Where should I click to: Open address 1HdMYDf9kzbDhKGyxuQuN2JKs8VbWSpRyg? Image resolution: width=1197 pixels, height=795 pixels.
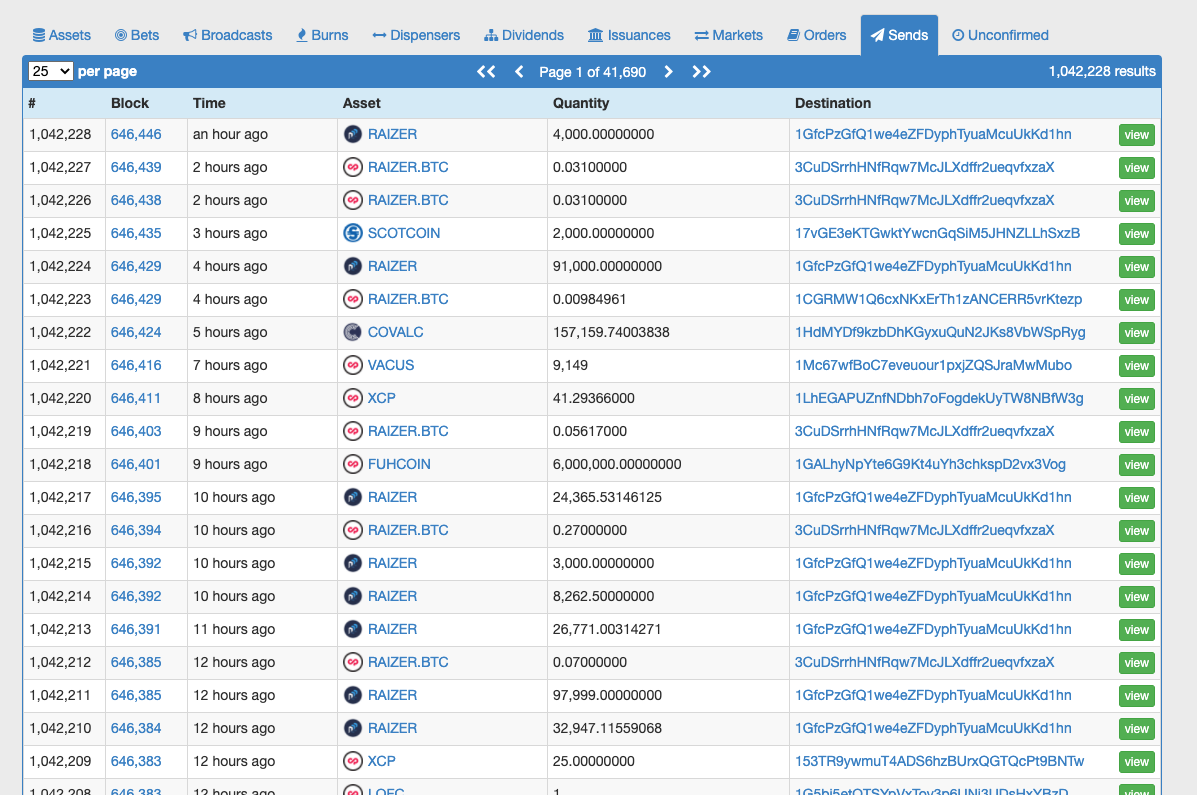coord(940,332)
